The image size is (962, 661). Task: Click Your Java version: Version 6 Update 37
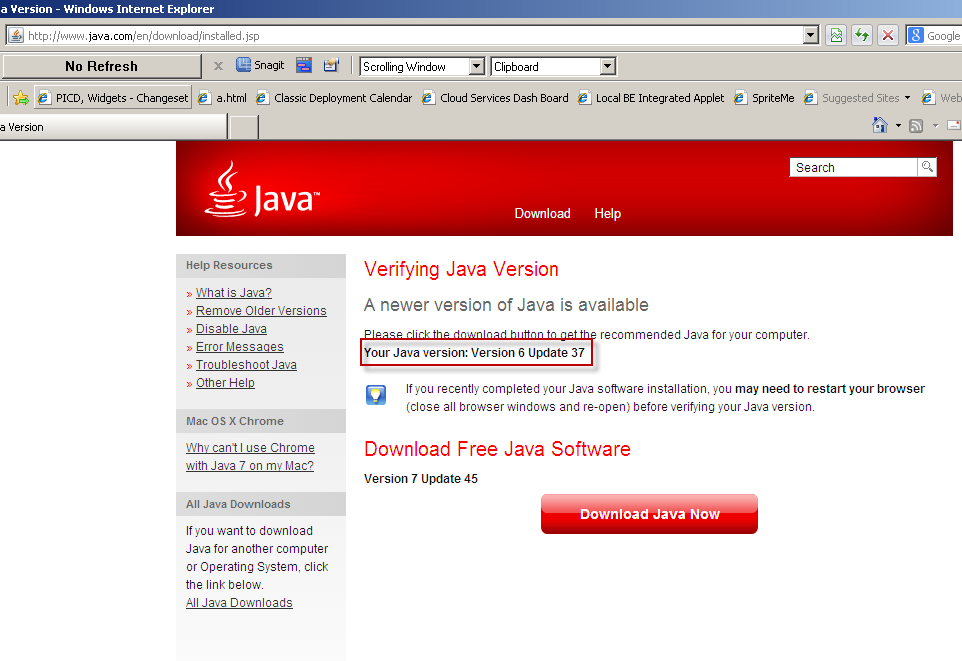474,353
